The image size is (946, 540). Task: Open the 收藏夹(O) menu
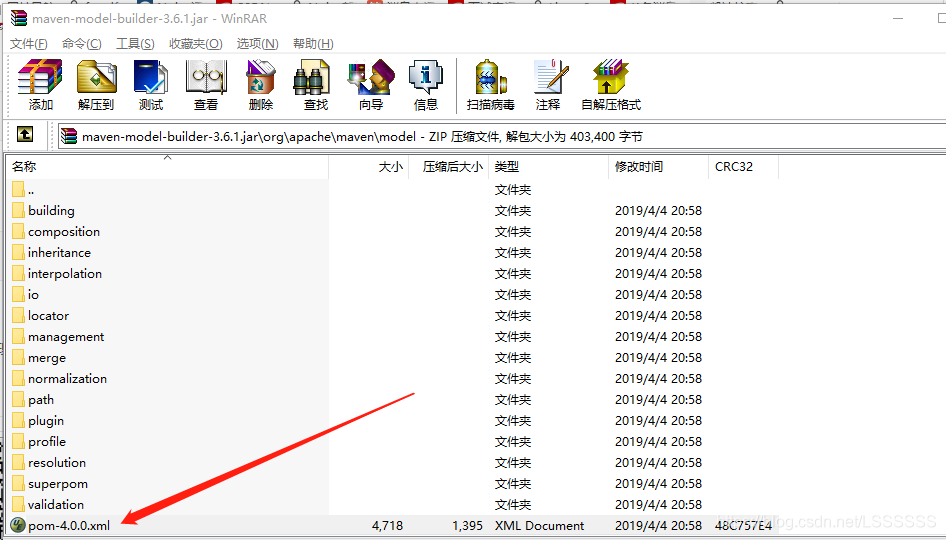(195, 43)
